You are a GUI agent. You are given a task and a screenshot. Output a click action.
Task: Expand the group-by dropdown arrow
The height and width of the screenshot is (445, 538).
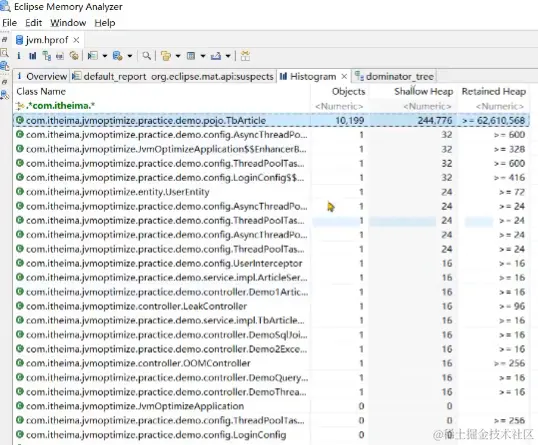point(178,56)
